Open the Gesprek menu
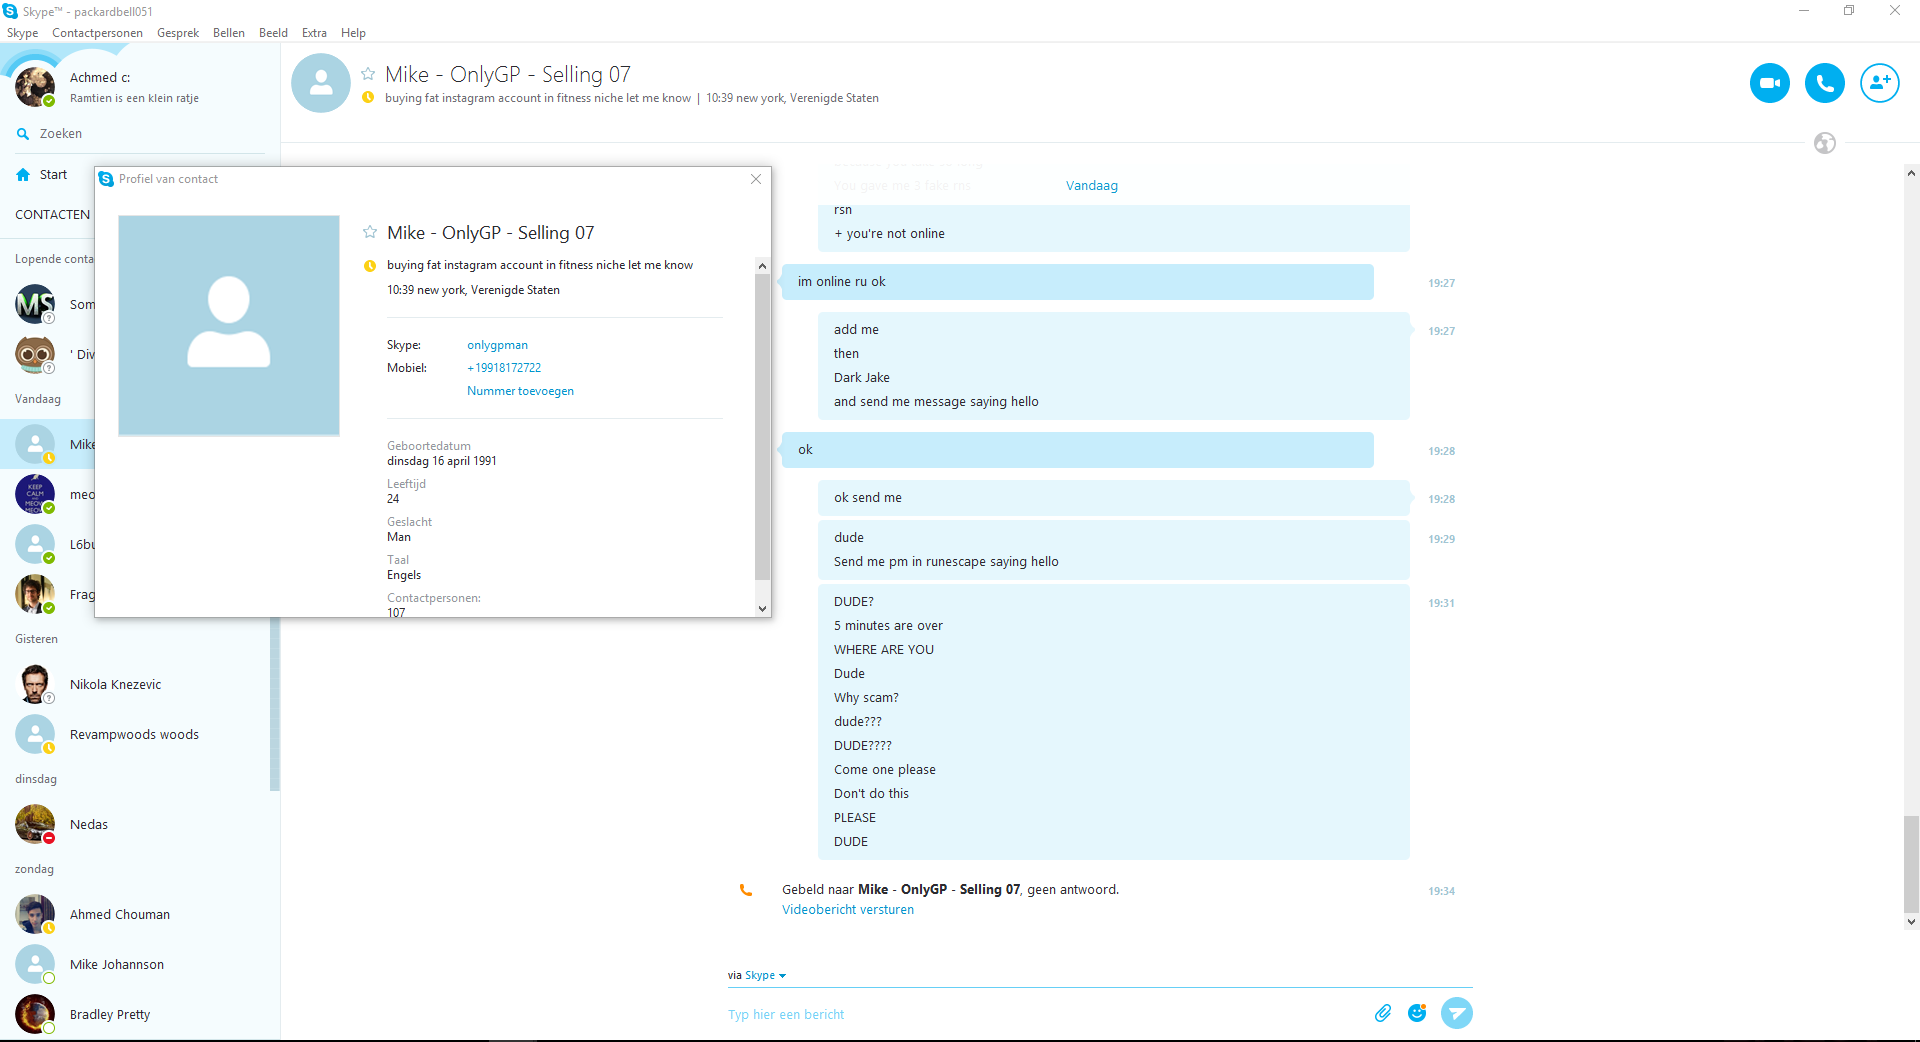 (x=178, y=33)
